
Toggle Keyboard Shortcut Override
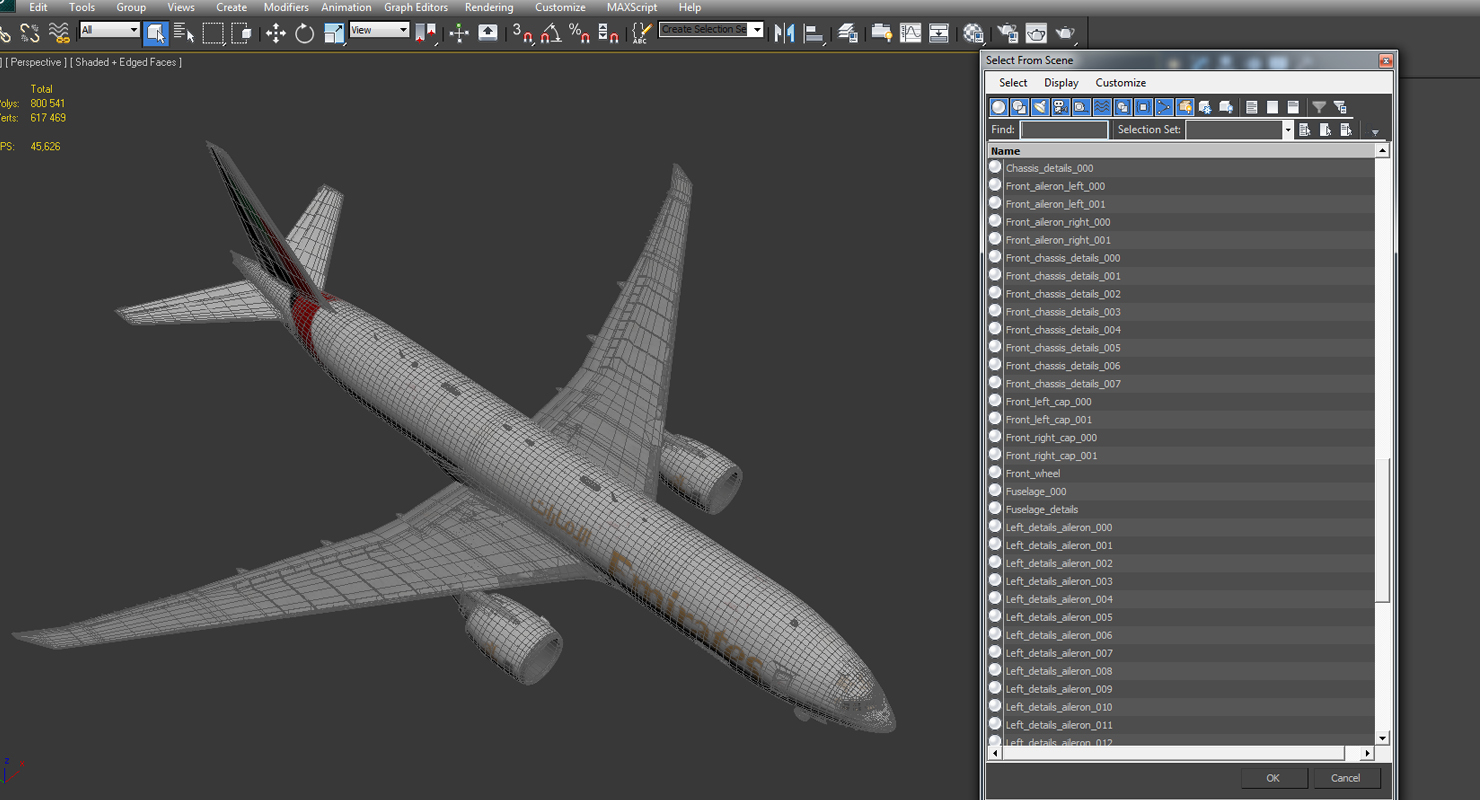(488, 33)
